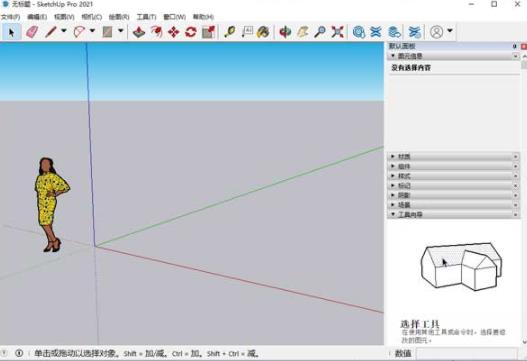Click the user account icon
The width and height of the screenshot is (527, 361).
437,32
